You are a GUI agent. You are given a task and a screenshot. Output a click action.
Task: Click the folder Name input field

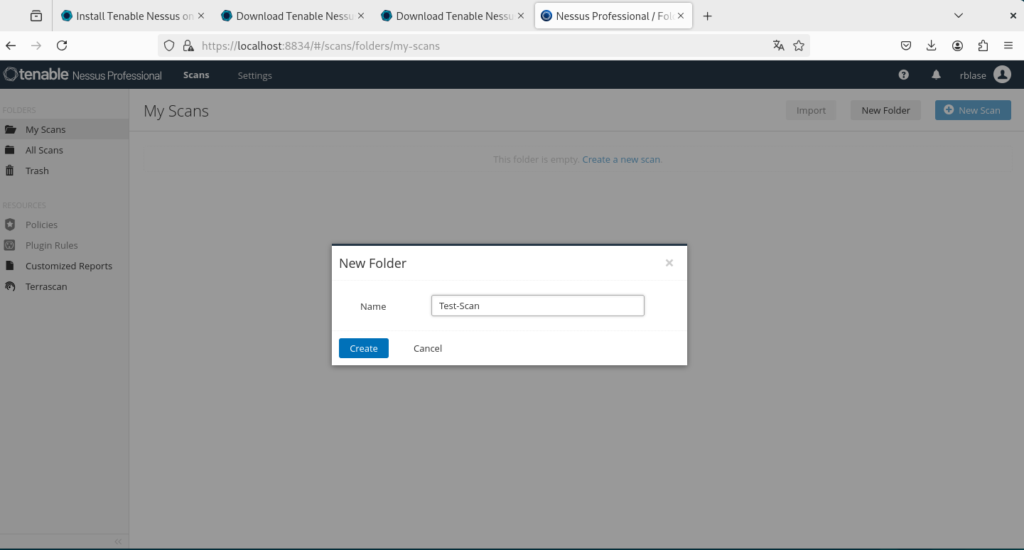(x=537, y=306)
